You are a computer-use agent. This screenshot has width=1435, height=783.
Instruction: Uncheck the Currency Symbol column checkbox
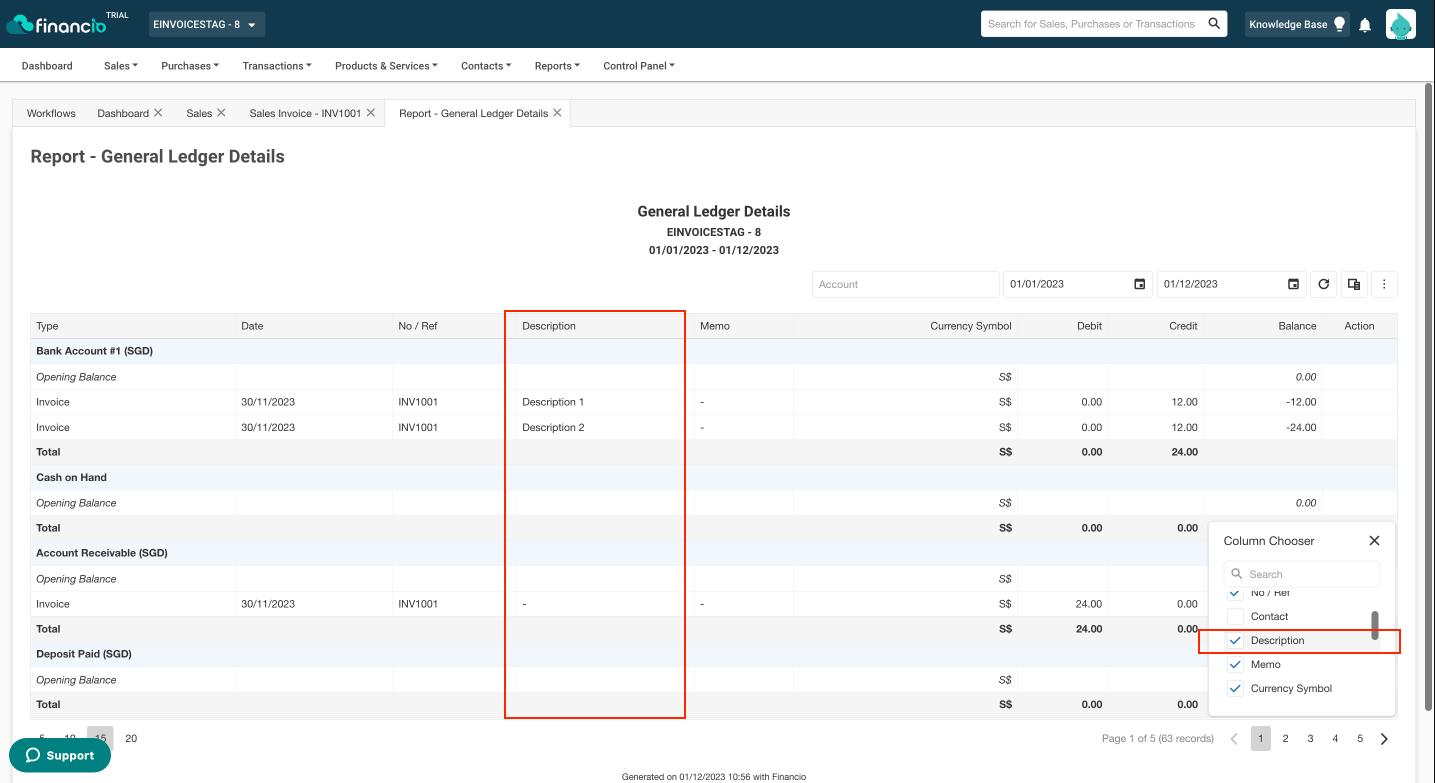click(1235, 688)
